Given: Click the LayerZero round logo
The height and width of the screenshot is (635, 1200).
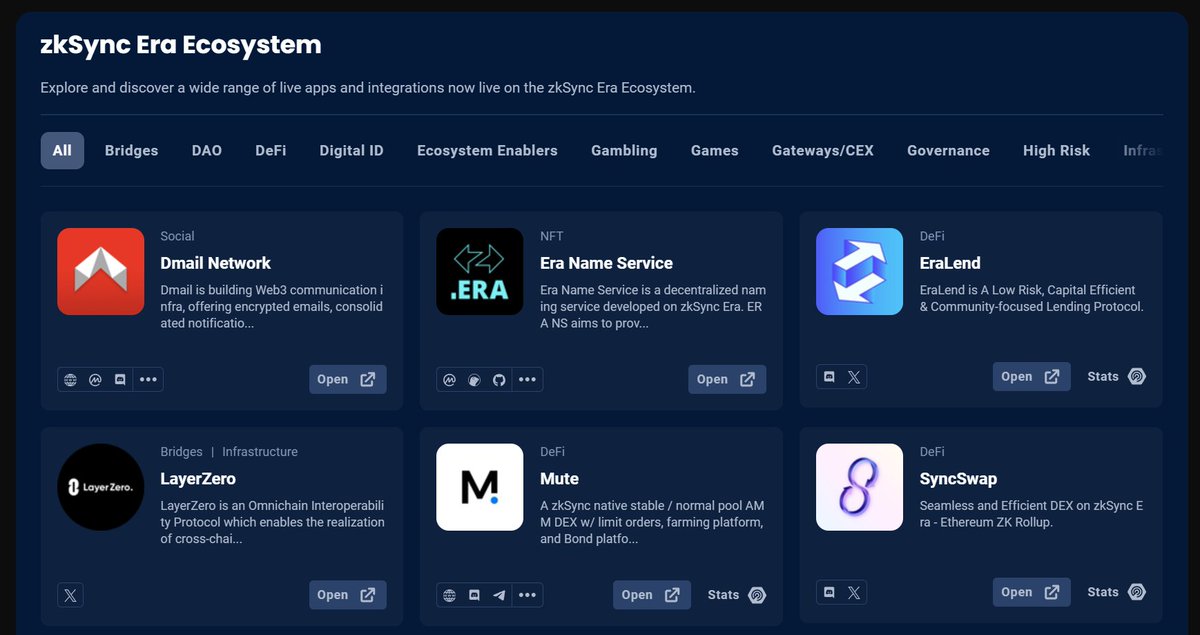Looking at the screenshot, I should 100,487.
